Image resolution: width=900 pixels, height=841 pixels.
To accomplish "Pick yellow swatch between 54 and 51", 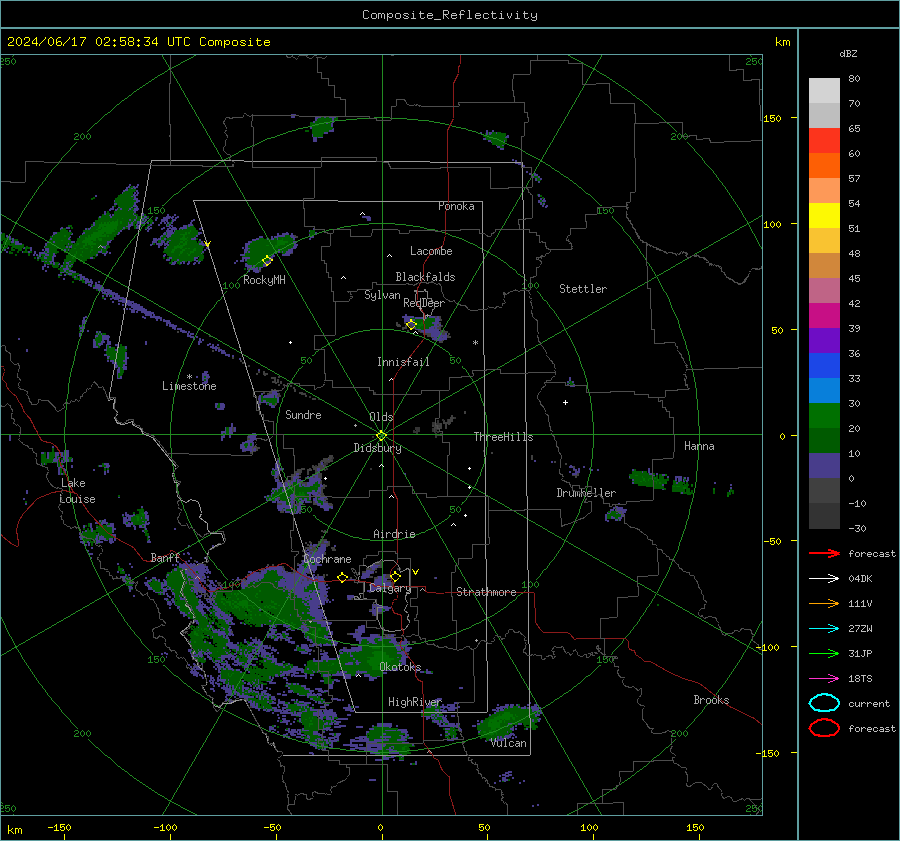I will (824, 215).
